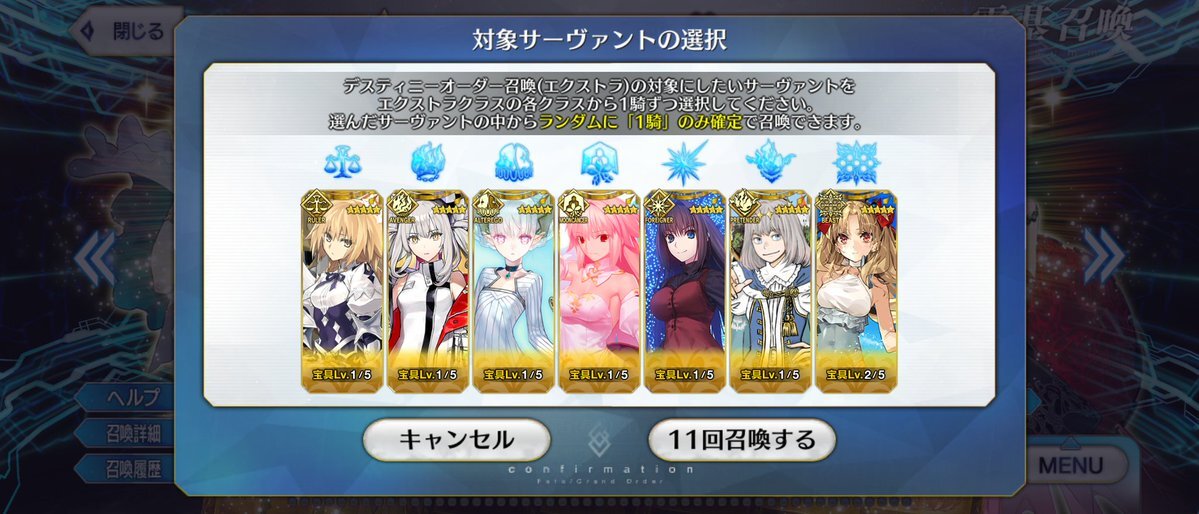Select the gray-haired Pretender servant card
This screenshot has height=514, width=1199.
tap(770, 291)
